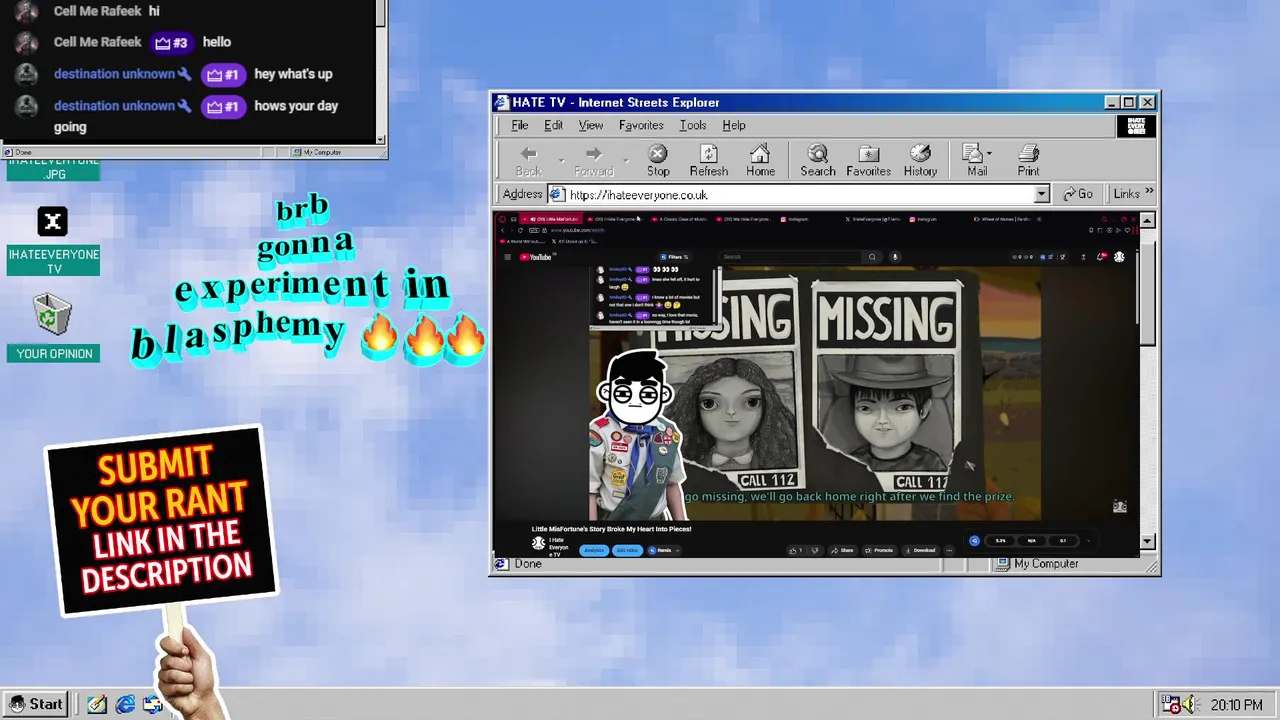Open the View menu
The width and height of the screenshot is (1280, 720).
pos(591,125)
